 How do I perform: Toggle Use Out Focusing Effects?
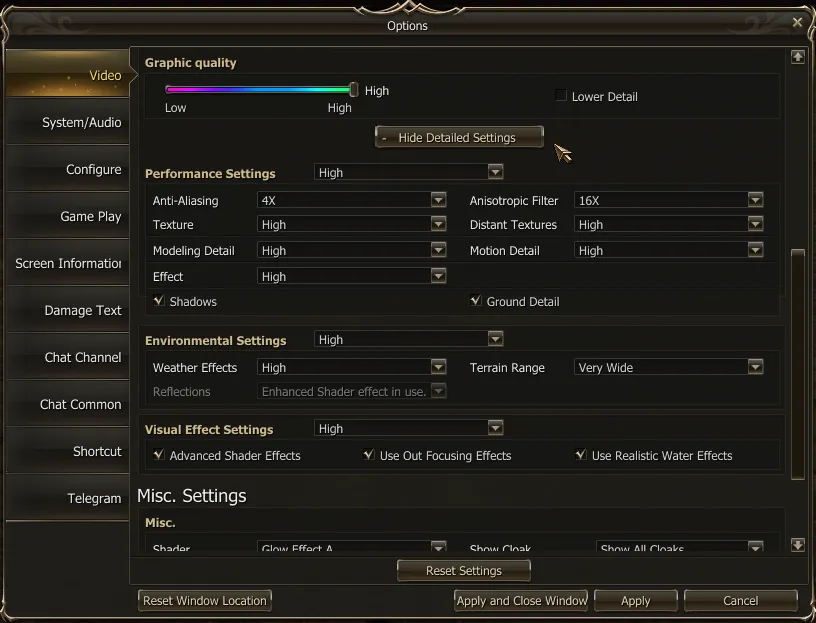(369, 454)
